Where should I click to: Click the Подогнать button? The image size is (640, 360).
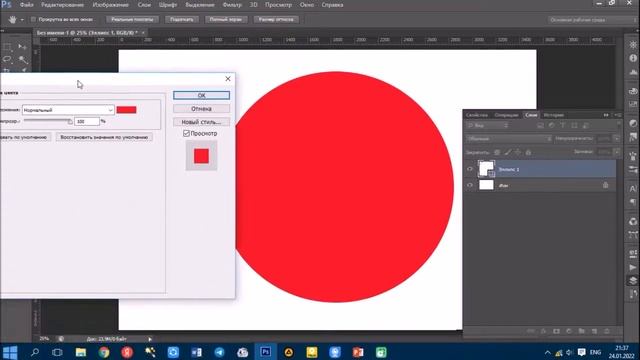tap(182, 19)
